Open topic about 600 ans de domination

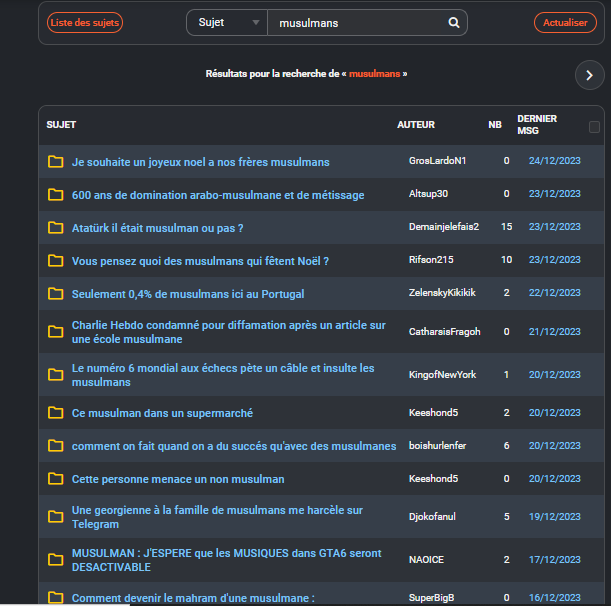tap(218, 195)
